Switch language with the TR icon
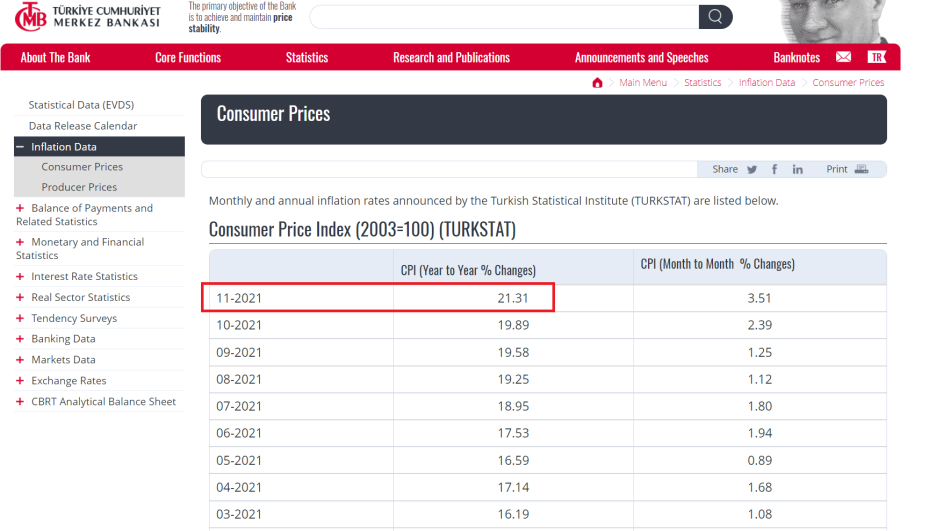Viewport: 936px width, 531px height. pos(876,57)
